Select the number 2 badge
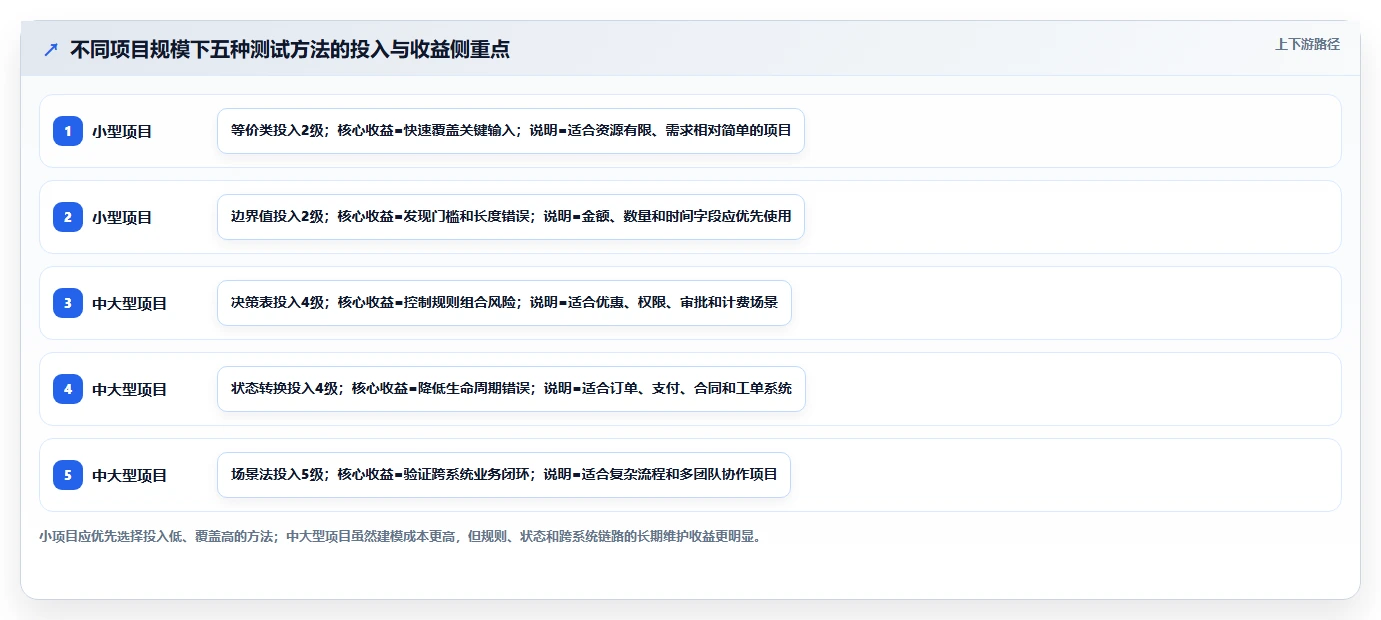This screenshot has width=1381, height=620. tap(68, 217)
